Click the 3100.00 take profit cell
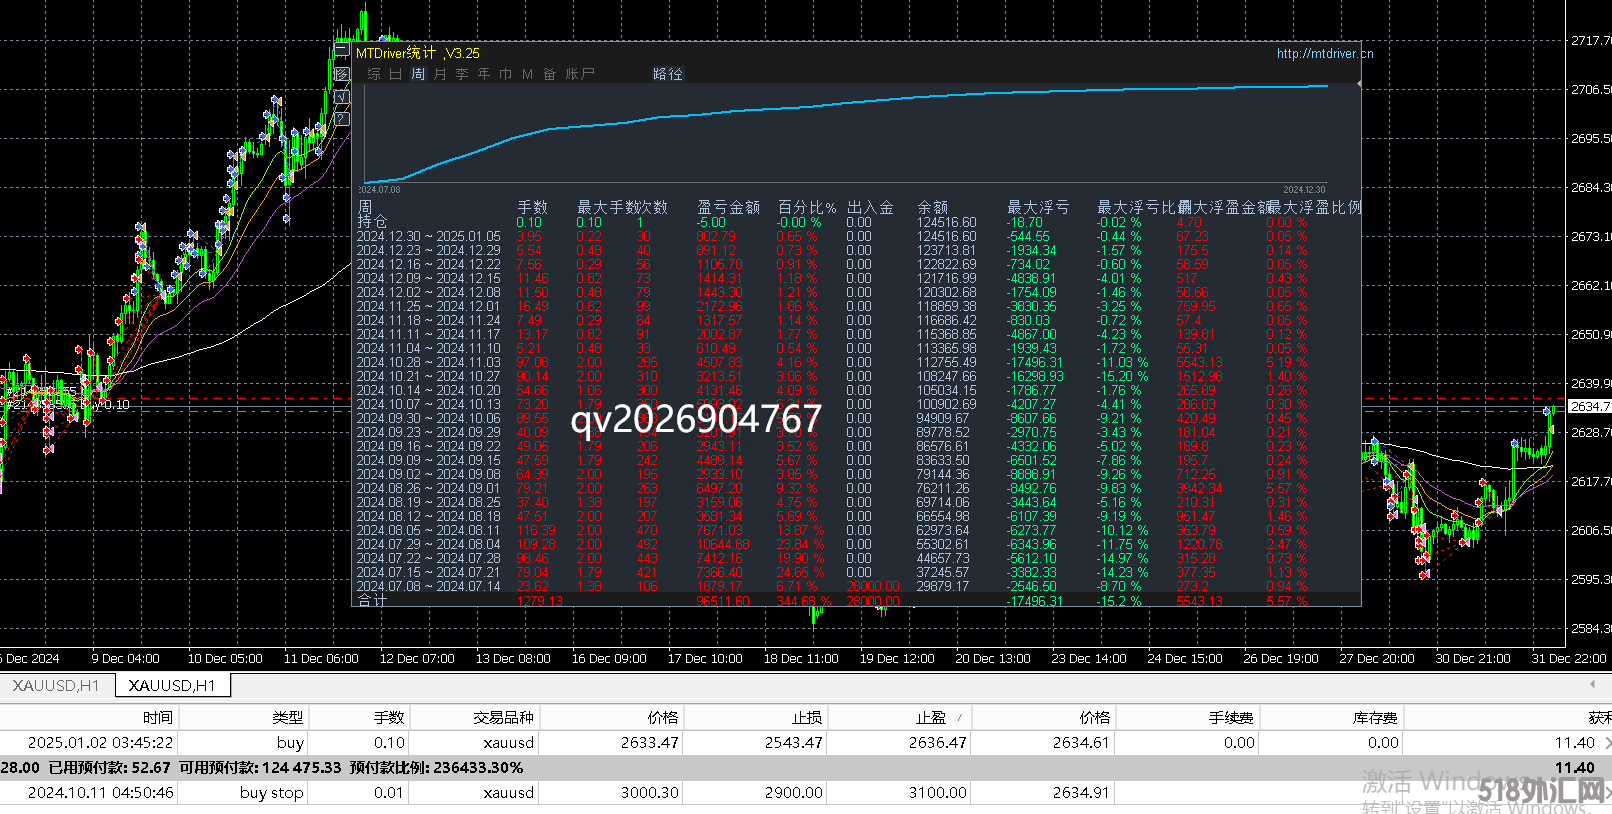The image size is (1612, 814). pos(938,792)
